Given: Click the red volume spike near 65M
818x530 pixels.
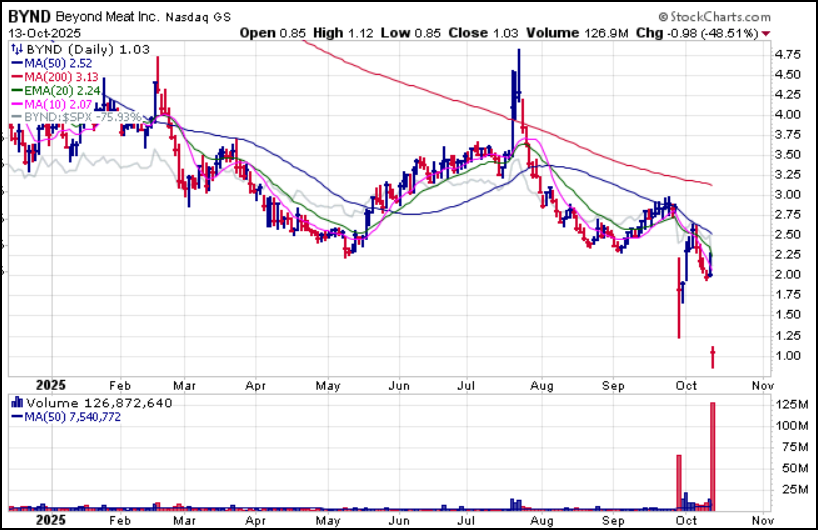Looking at the screenshot, I should [679, 483].
